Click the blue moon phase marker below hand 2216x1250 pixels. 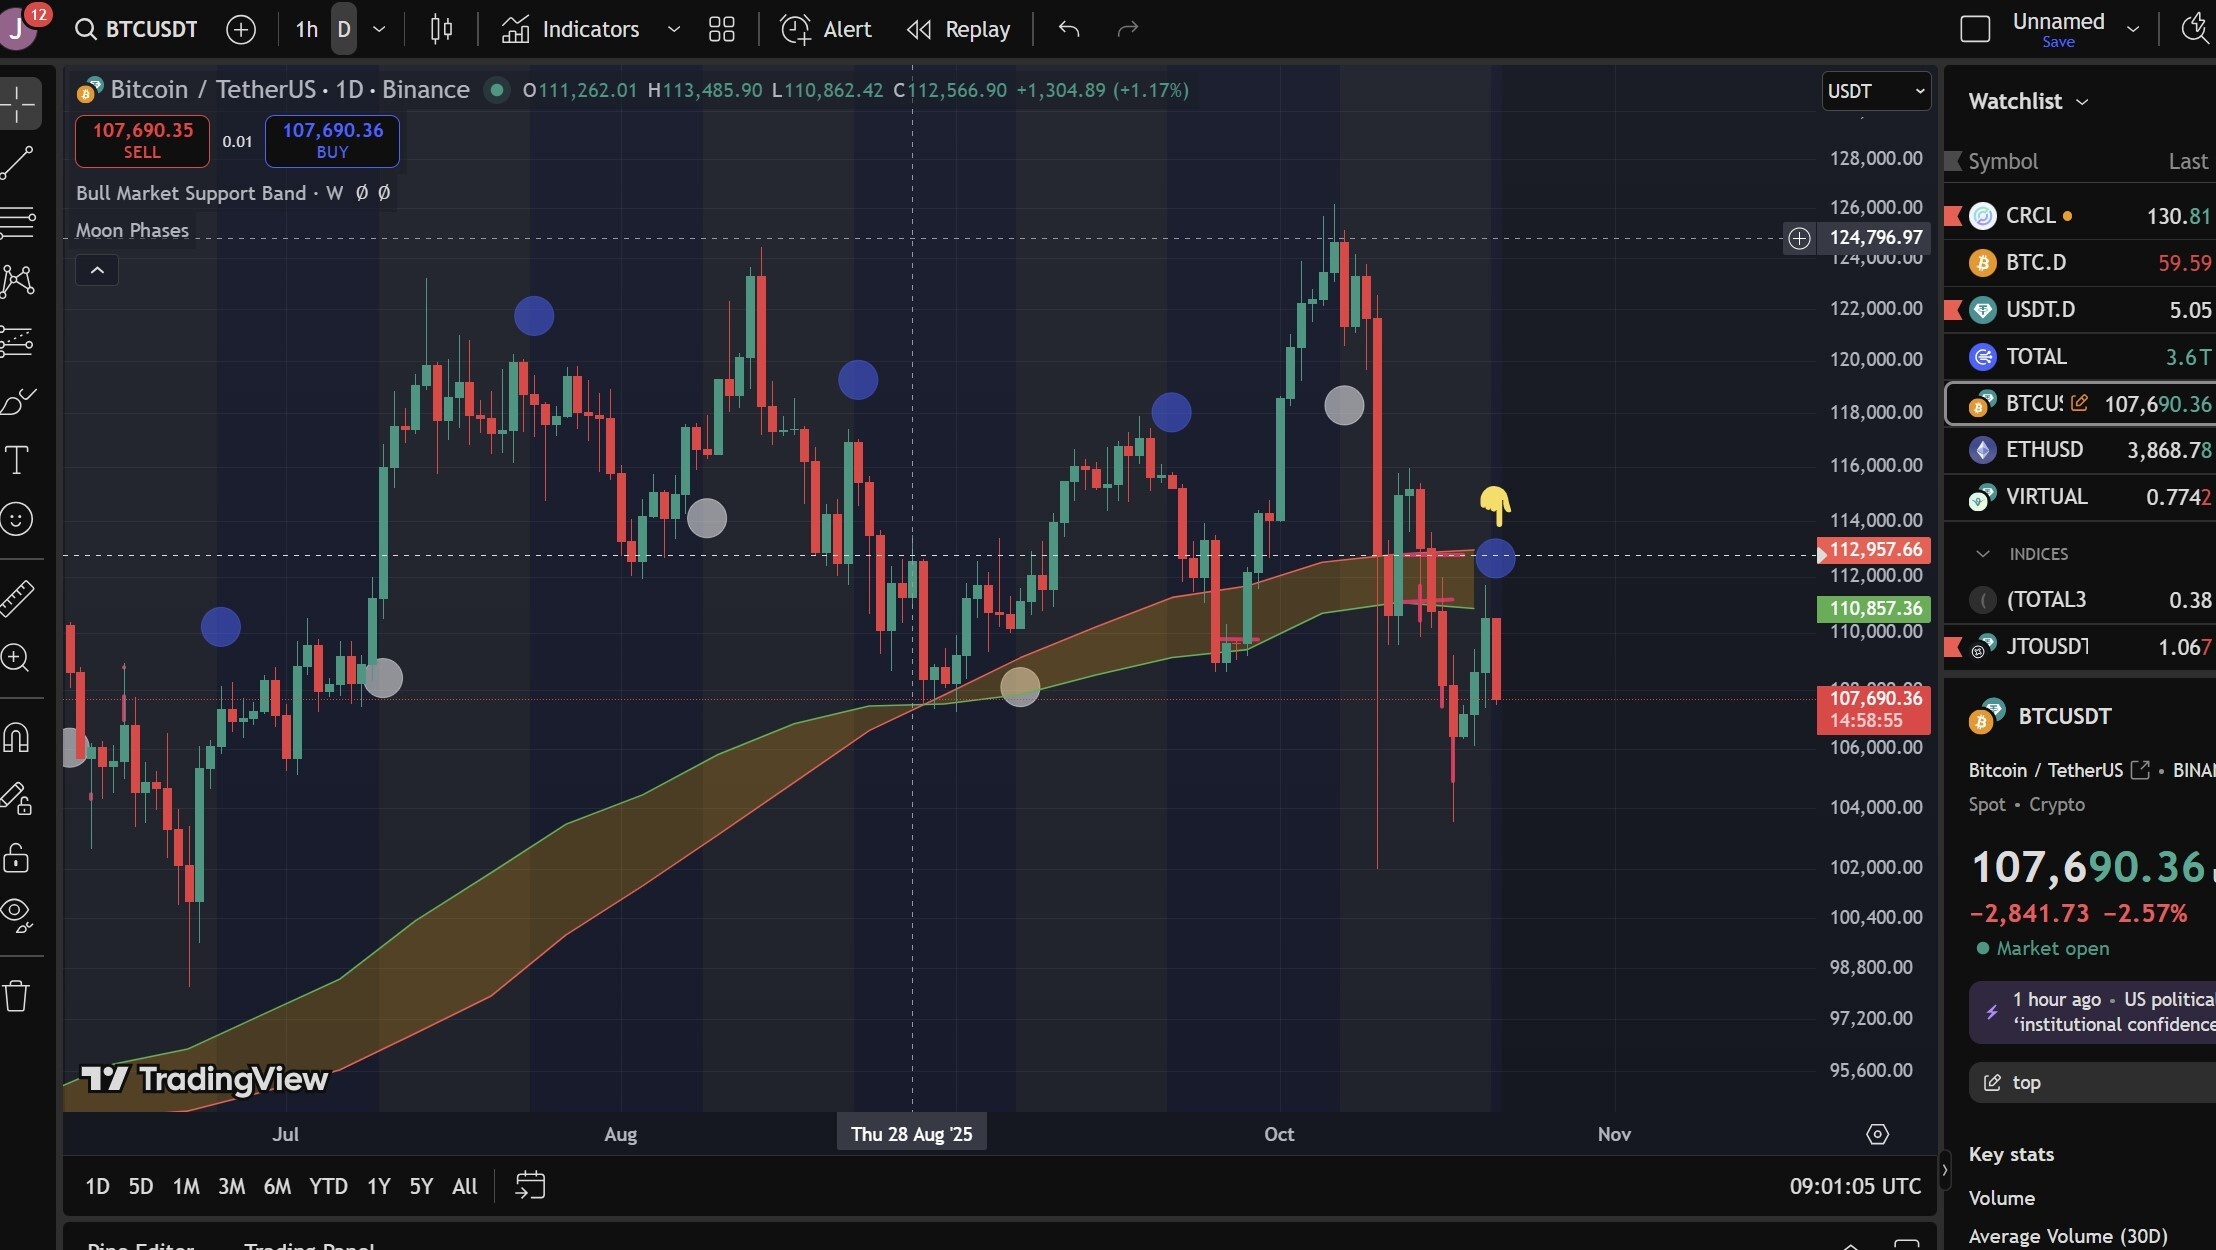click(1495, 558)
